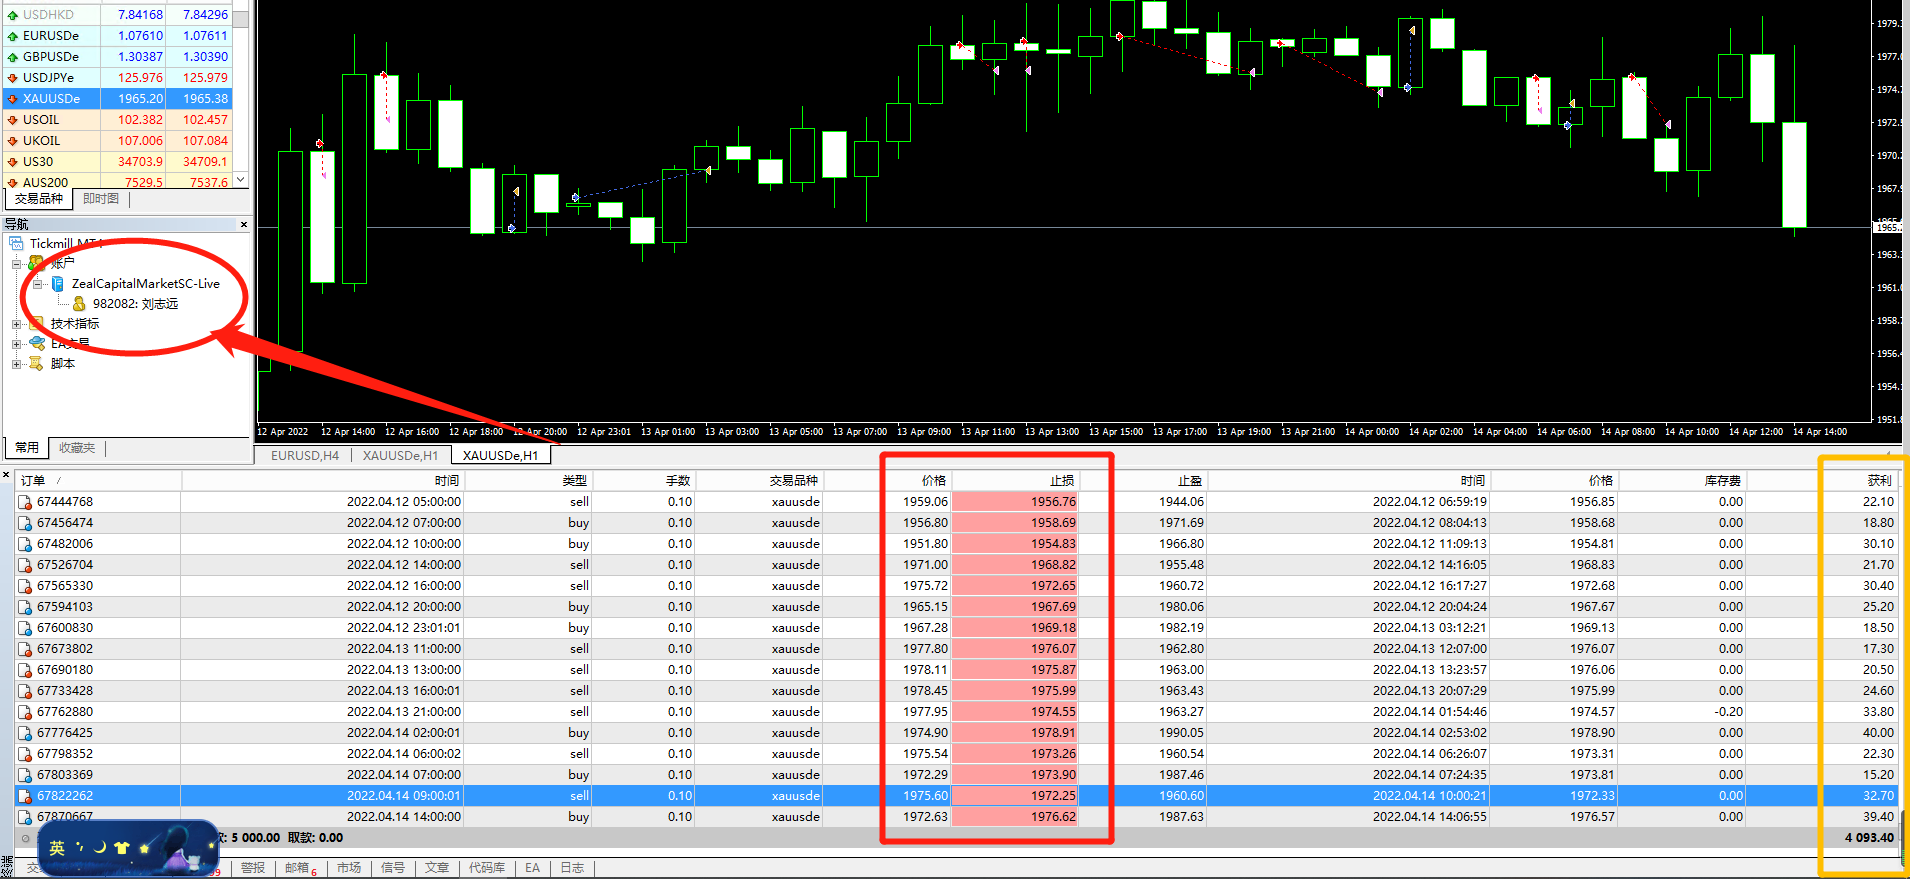Expand the 技术指标 node in the navigator
Viewport: 1910px width, 879px height.
16,324
